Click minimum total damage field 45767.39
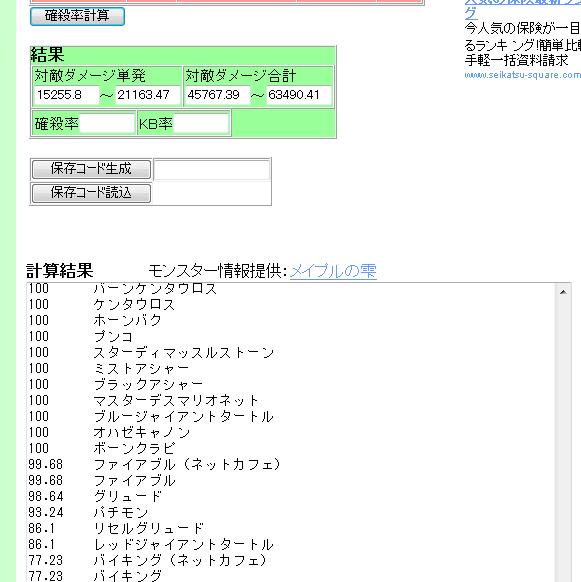This screenshot has height=582, width=581. click(x=218, y=95)
